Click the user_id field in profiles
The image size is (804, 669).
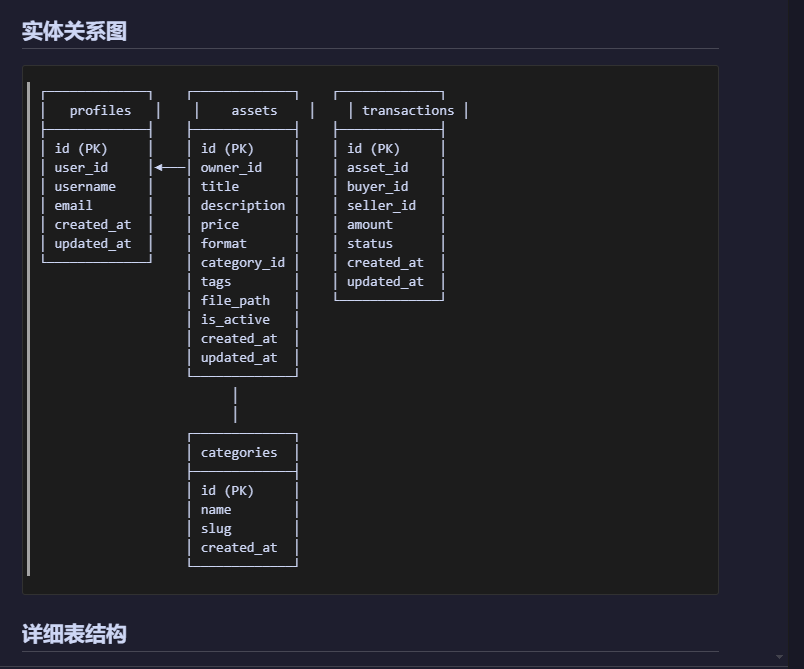[81, 168]
